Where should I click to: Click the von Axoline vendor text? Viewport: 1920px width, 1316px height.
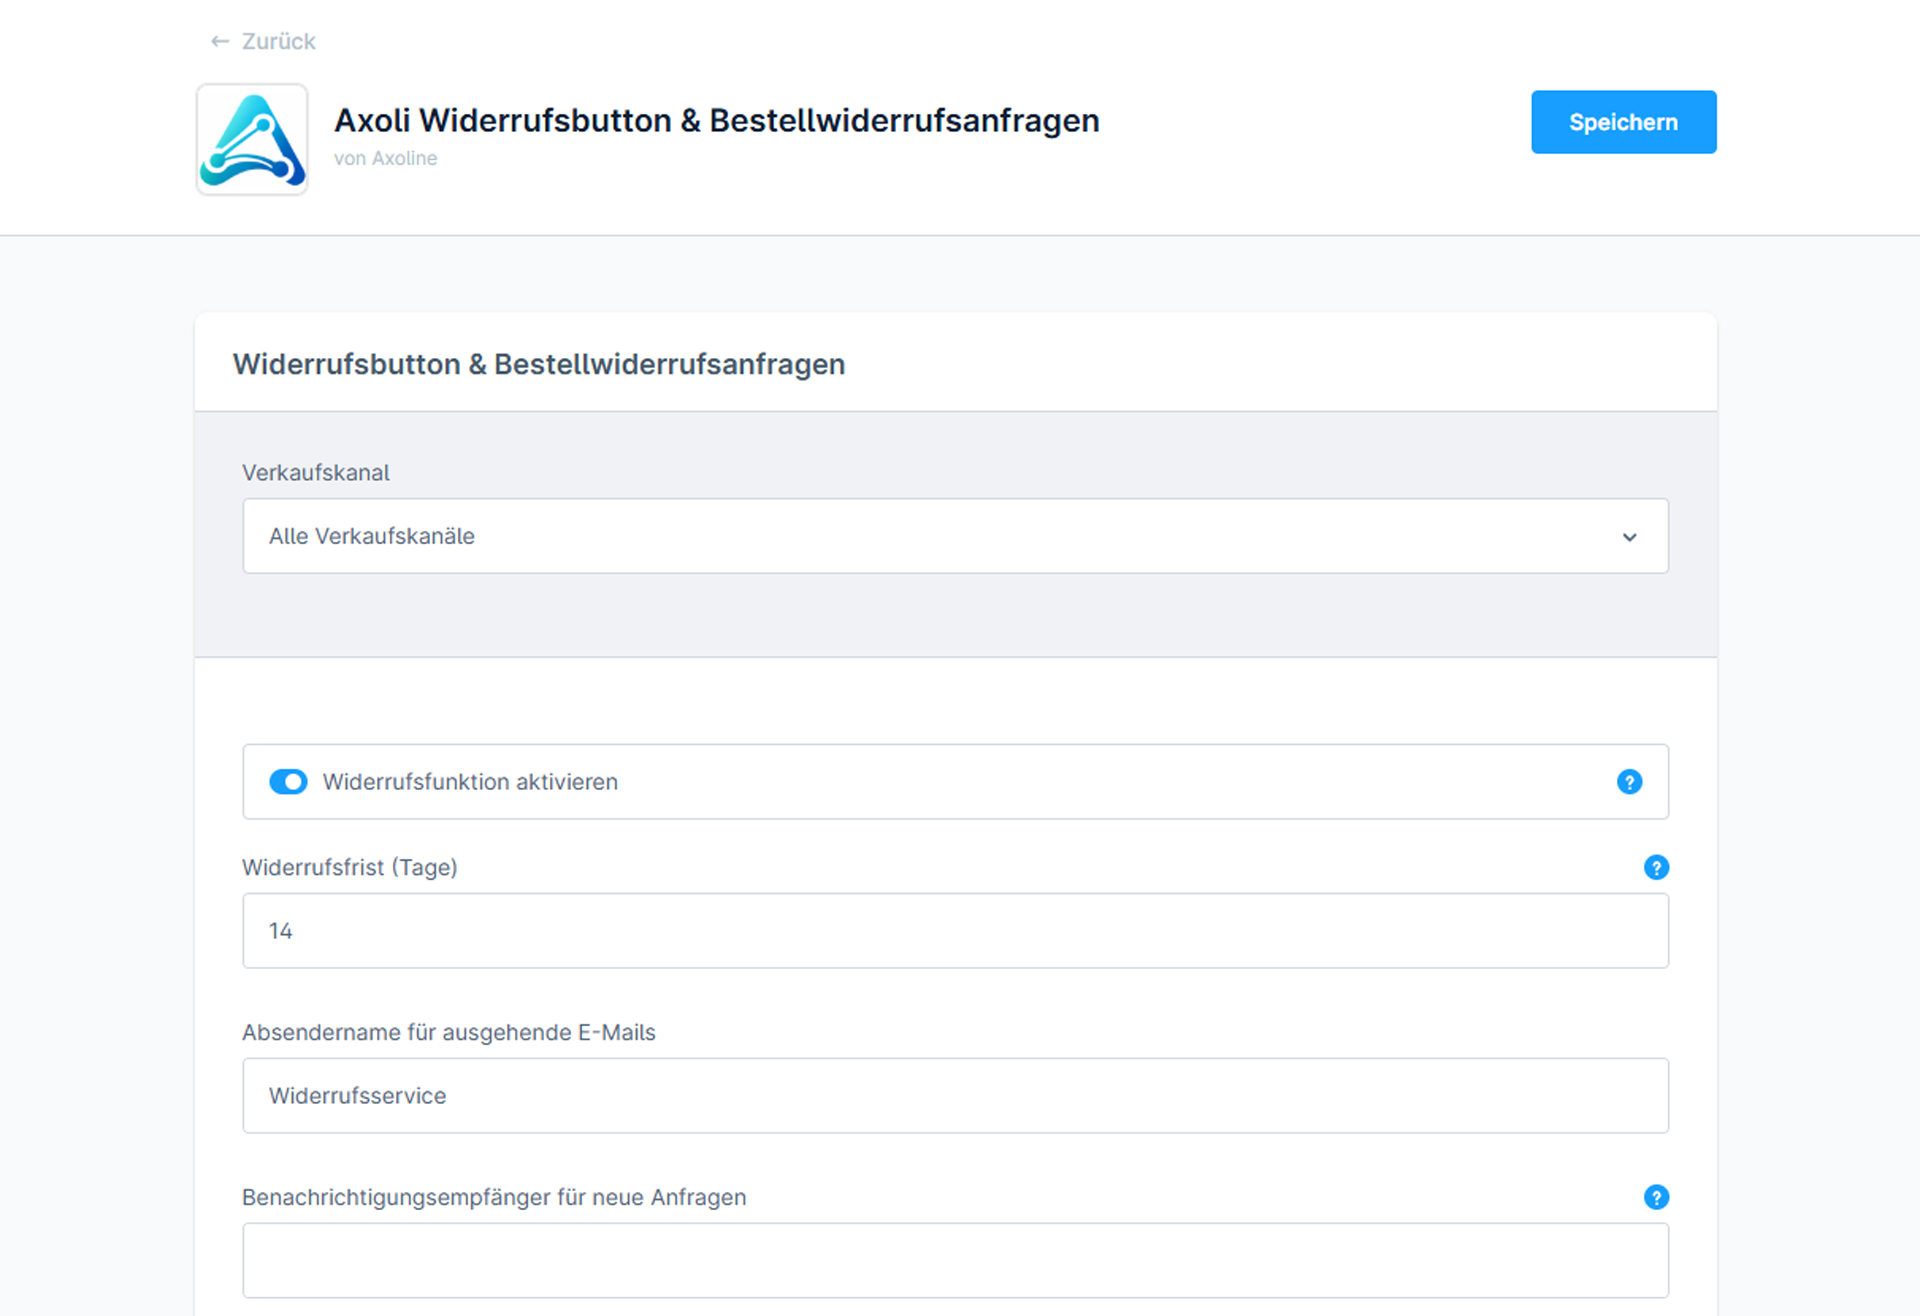coord(385,158)
